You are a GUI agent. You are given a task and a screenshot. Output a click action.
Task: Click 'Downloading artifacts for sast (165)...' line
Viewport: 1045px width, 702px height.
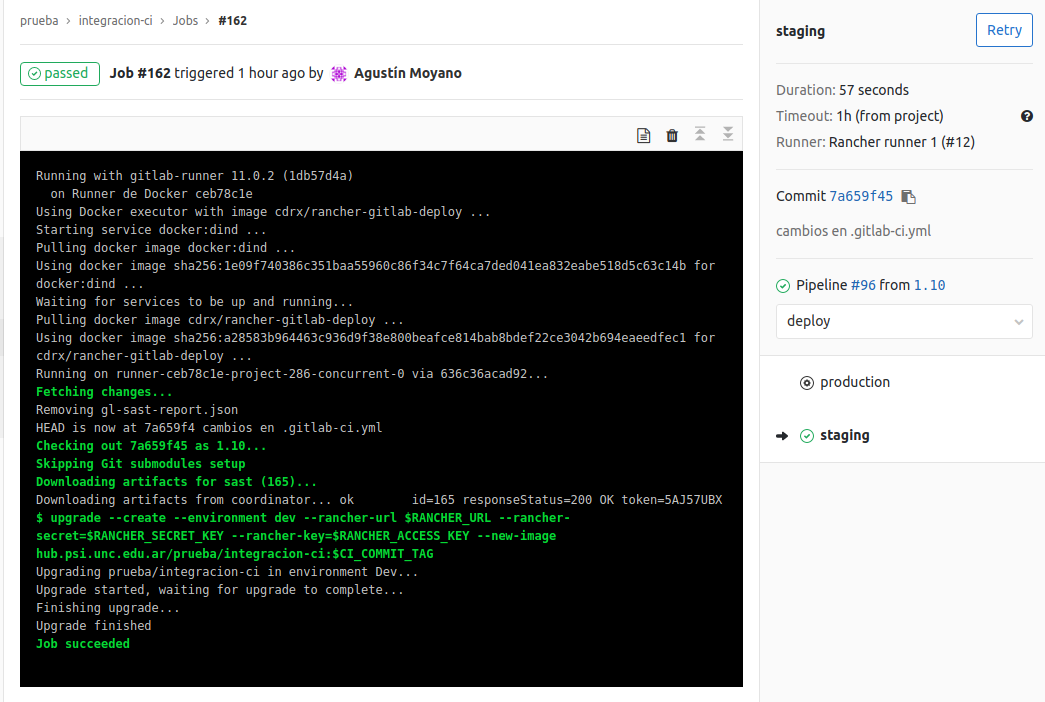click(177, 482)
